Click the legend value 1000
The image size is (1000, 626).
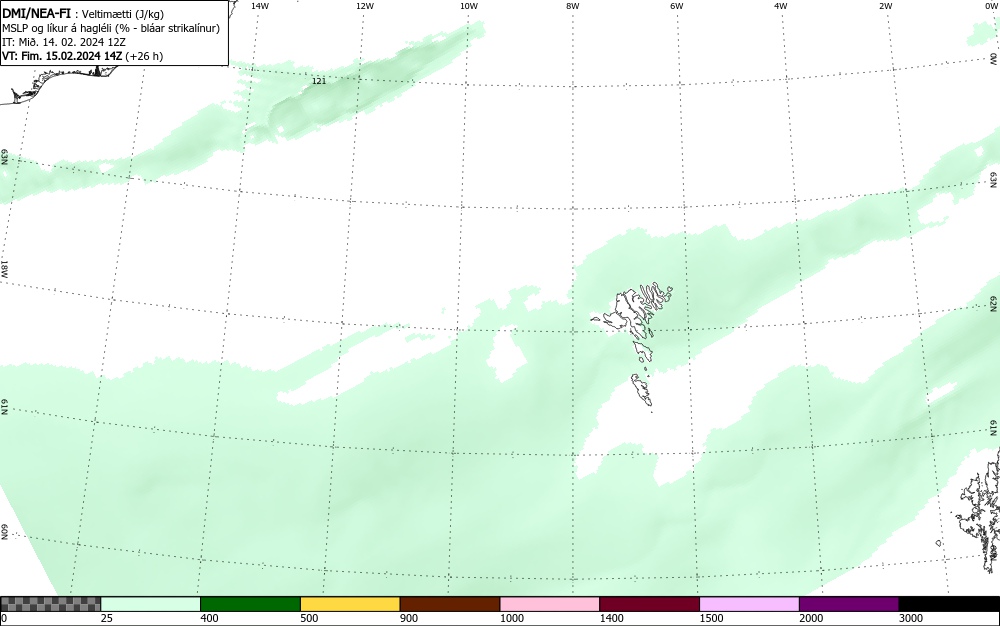pyautogui.click(x=511, y=618)
